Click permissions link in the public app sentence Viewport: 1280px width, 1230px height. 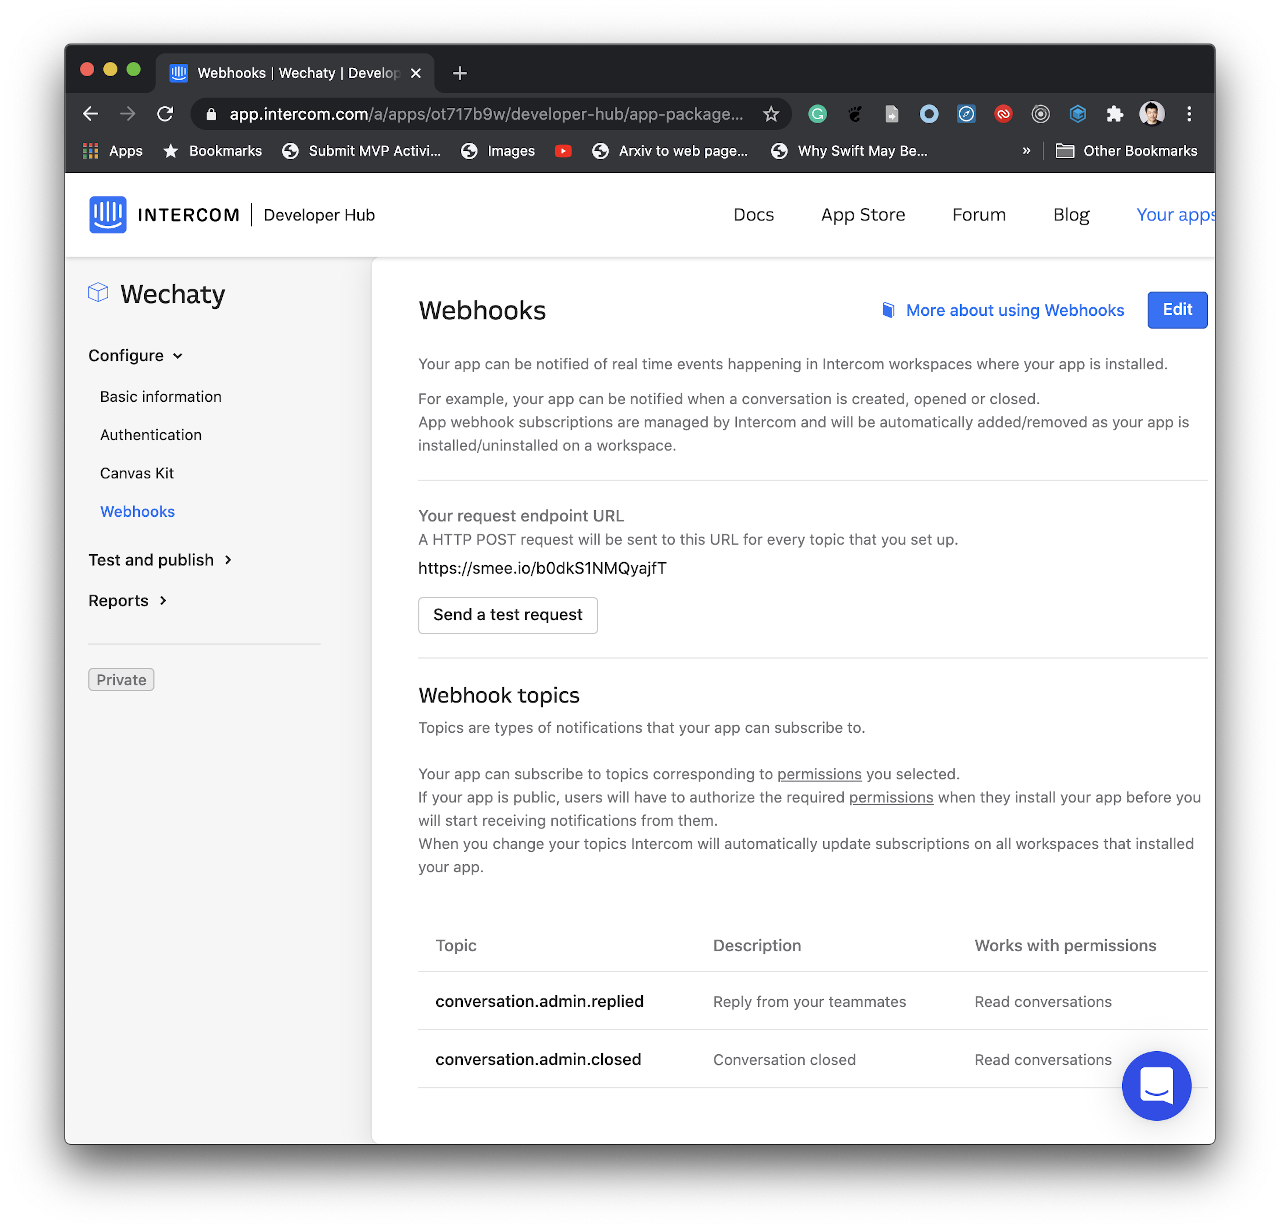click(891, 797)
